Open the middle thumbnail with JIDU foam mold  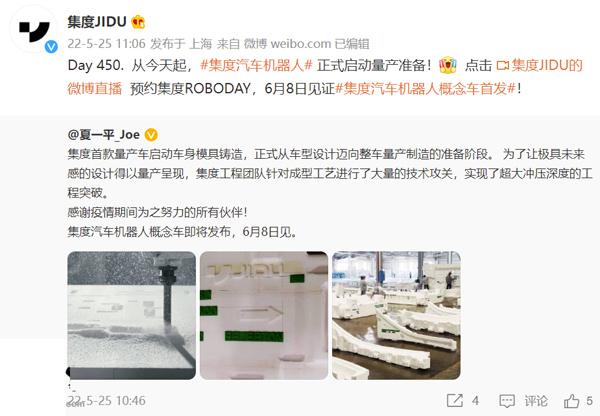click(x=264, y=315)
